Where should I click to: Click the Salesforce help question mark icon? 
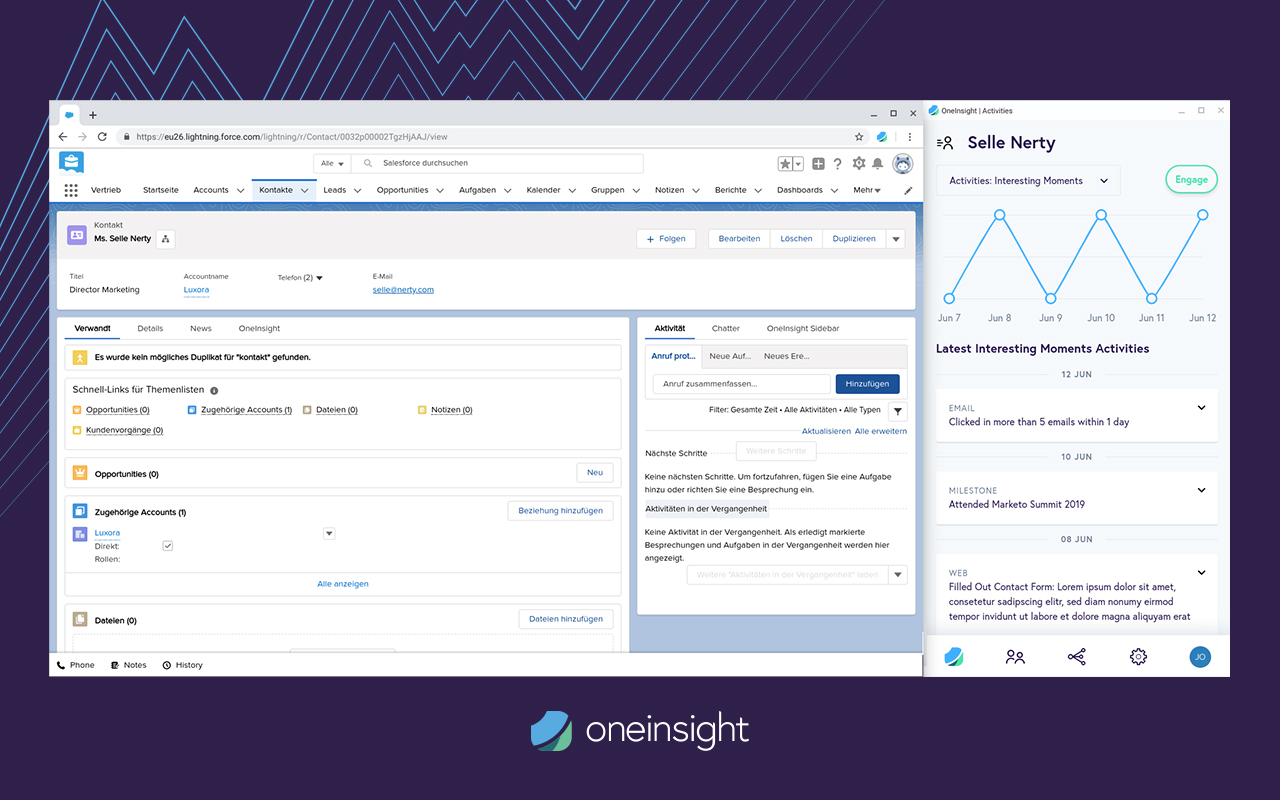pyautogui.click(x=838, y=163)
